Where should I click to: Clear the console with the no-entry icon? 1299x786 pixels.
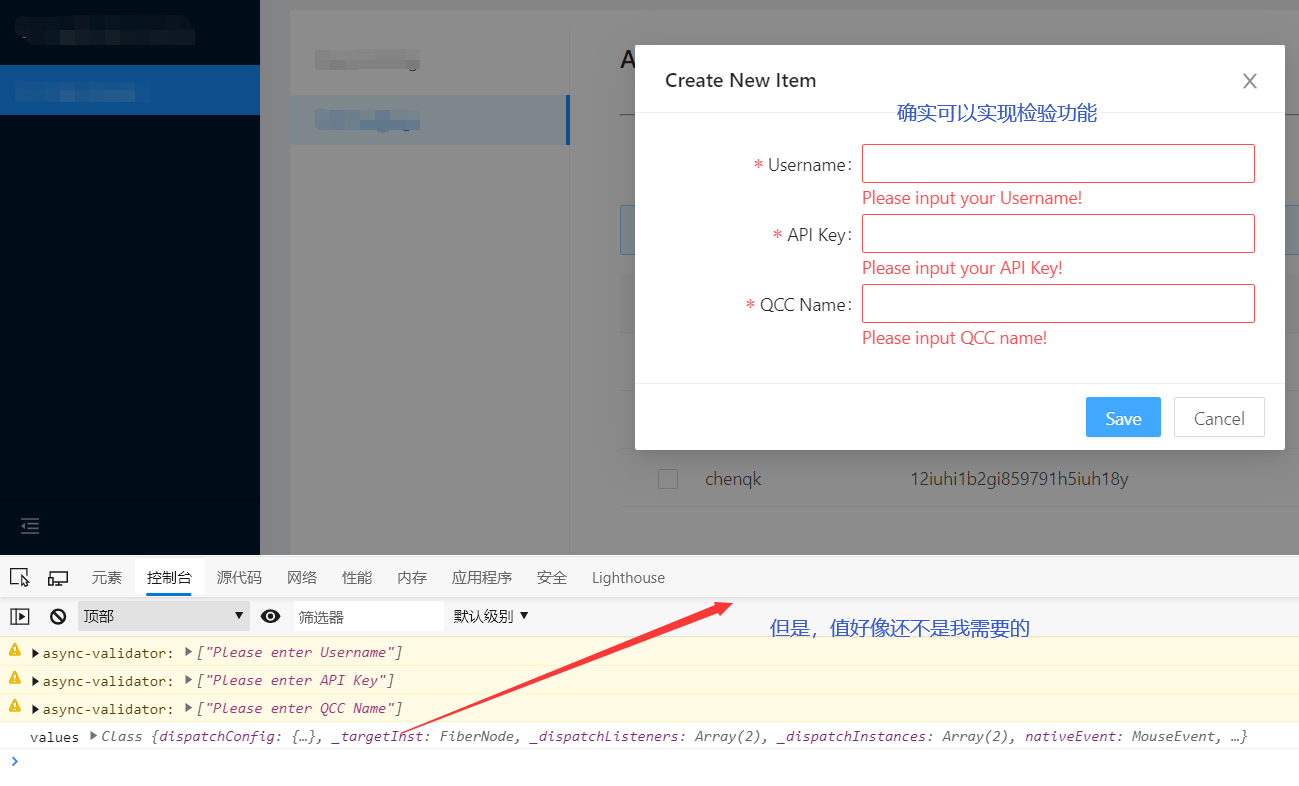tap(57, 616)
